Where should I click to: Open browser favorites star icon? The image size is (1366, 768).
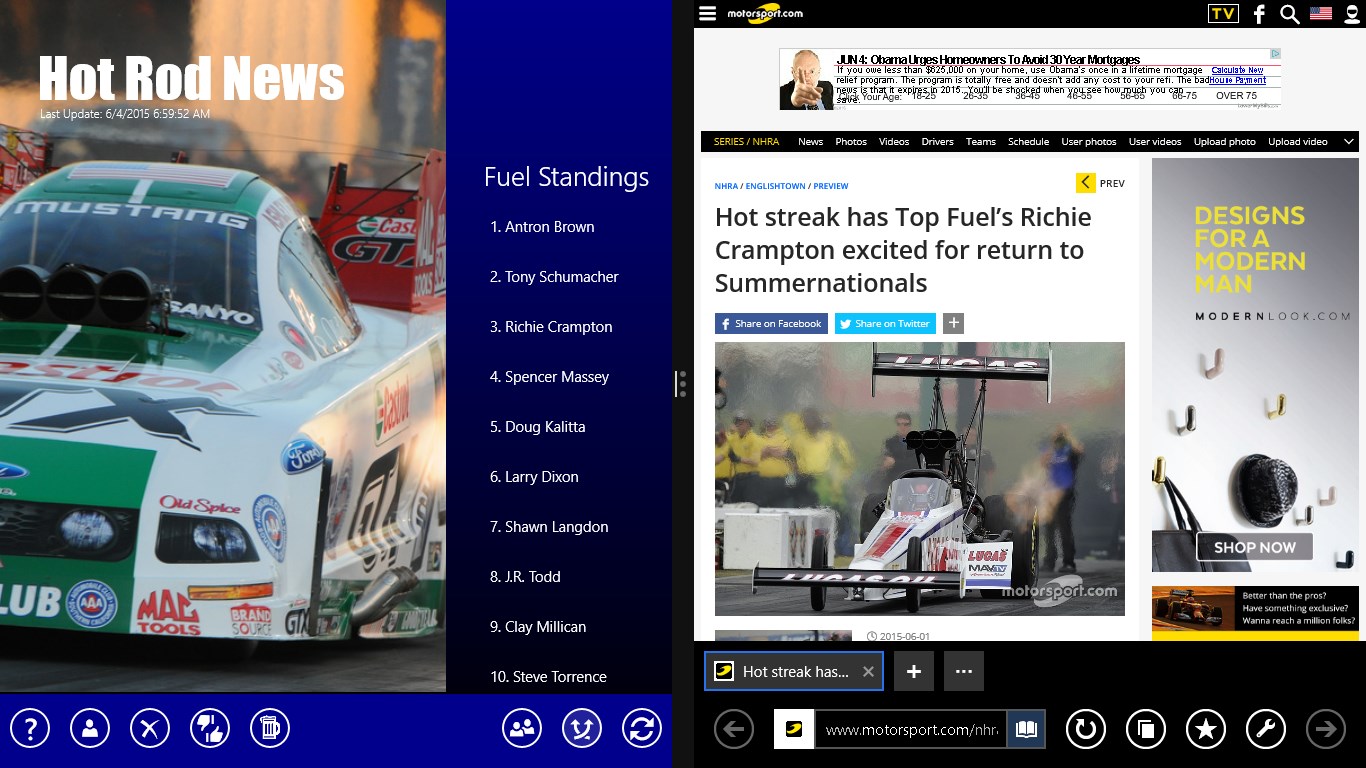1205,730
